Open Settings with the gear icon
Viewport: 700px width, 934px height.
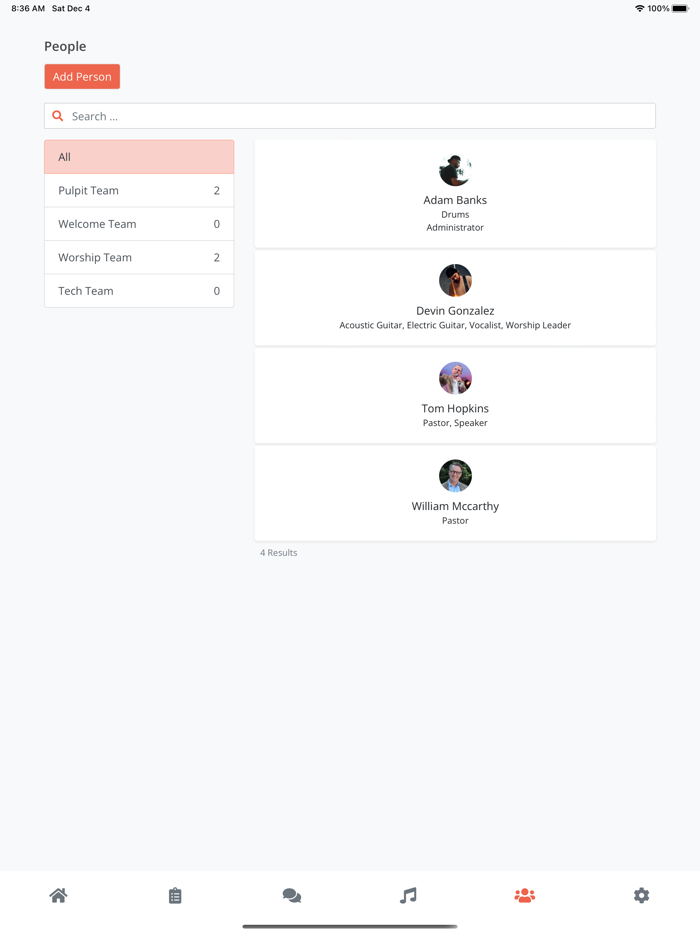641,895
